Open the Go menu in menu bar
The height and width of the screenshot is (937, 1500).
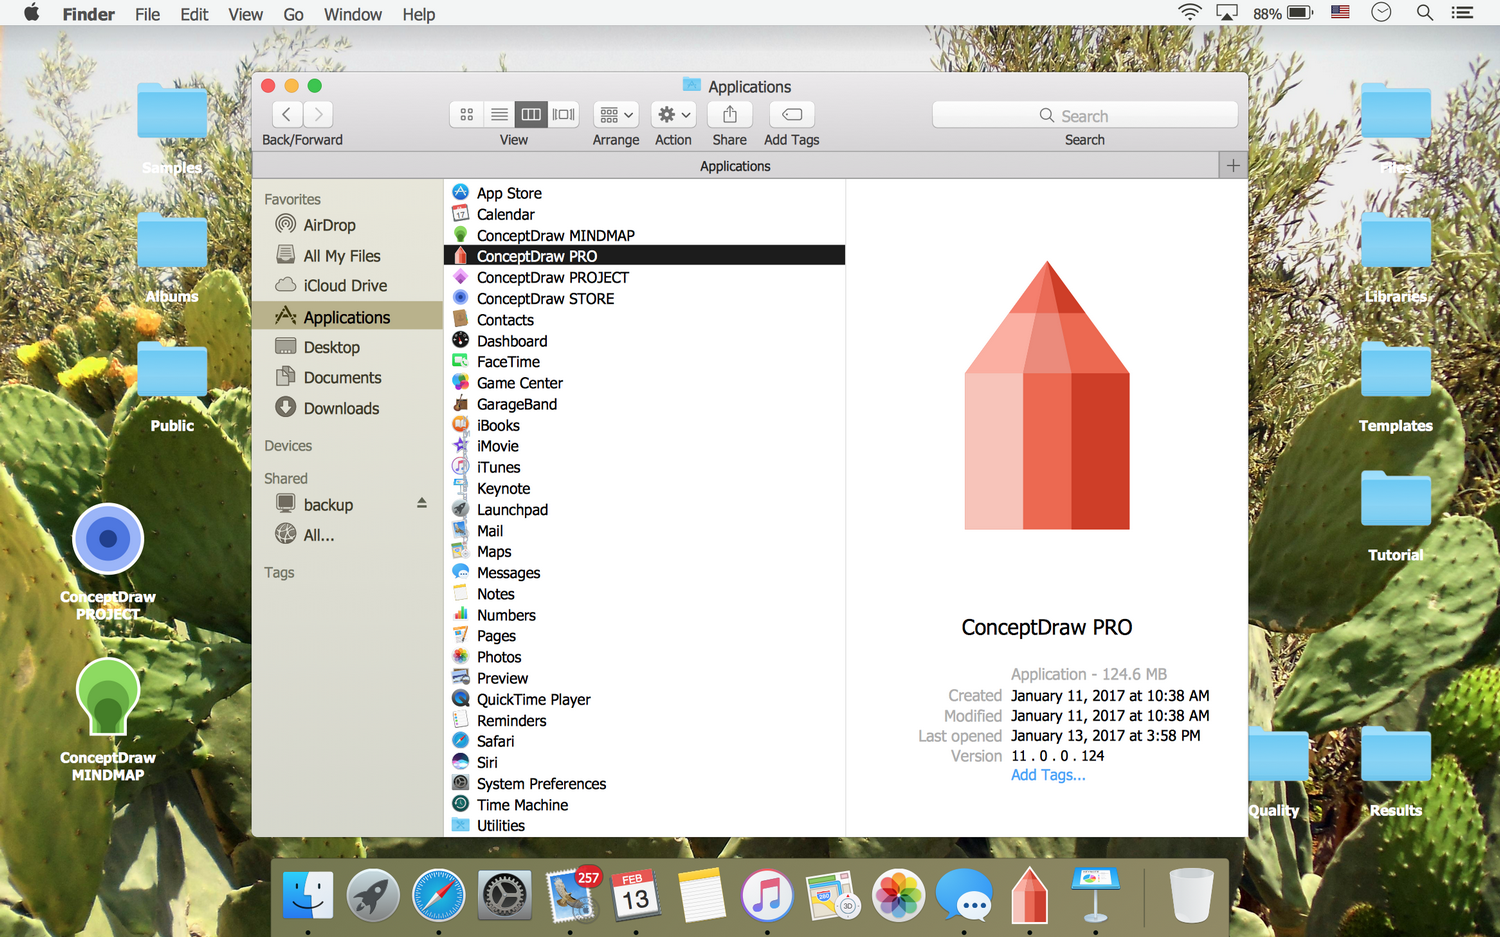(293, 14)
